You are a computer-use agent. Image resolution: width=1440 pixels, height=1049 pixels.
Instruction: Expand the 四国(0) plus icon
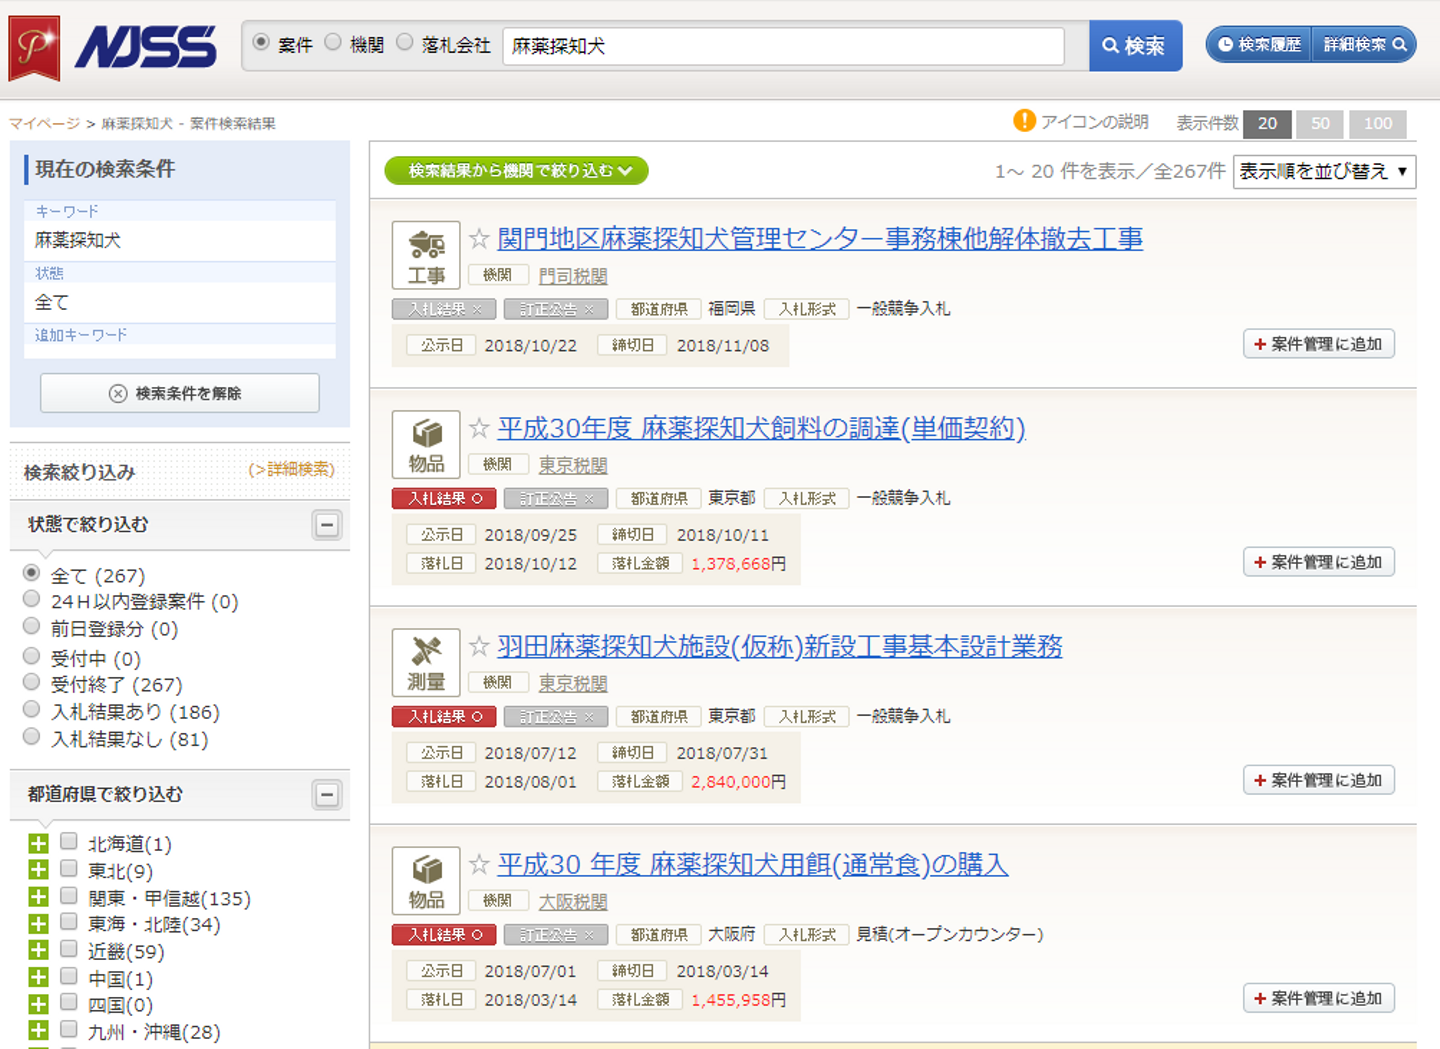pyautogui.click(x=38, y=1004)
